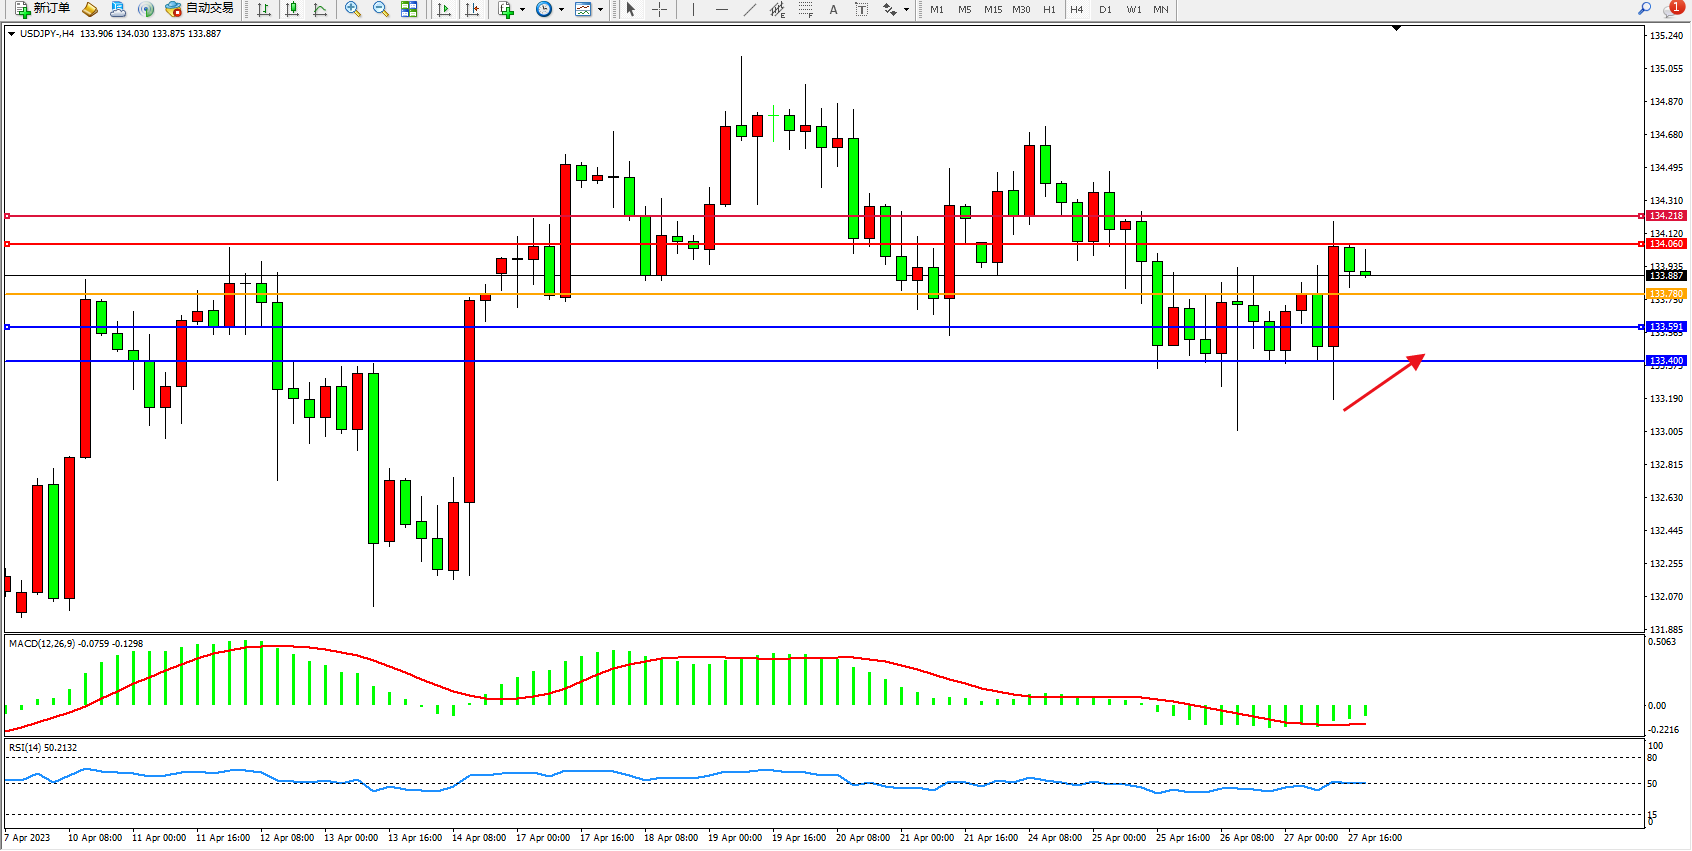Open the indicators list dropdown
1692x851 pixels.
(522, 10)
